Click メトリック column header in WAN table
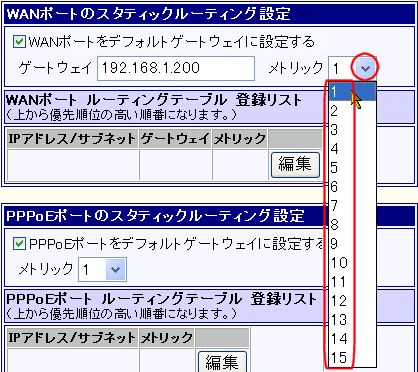This screenshot has height=372, width=418. click(x=239, y=139)
